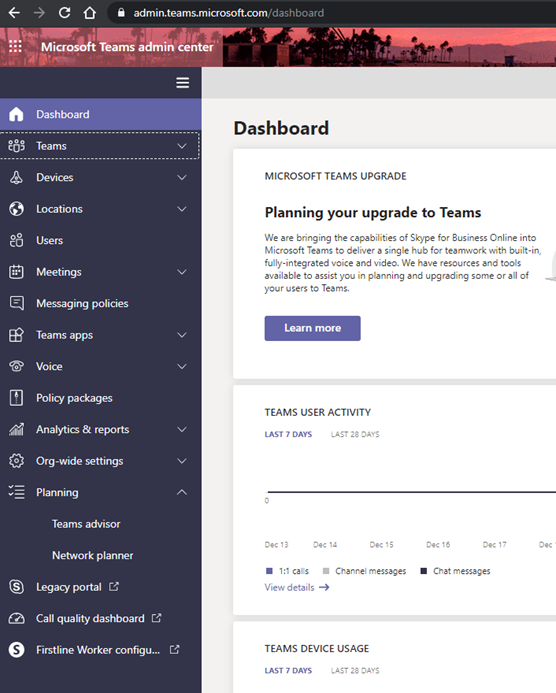Collapse the Planning section chevron
This screenshot has width=556, height=693.
(182, 492)
